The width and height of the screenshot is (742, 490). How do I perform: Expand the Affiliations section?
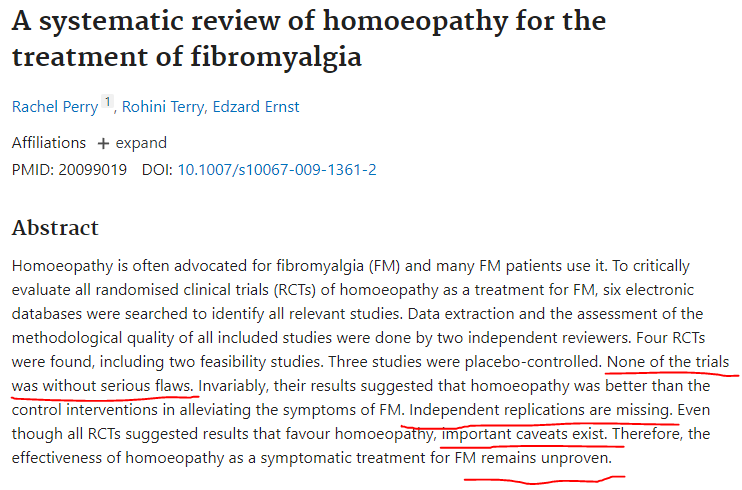(x=132, y=143)
